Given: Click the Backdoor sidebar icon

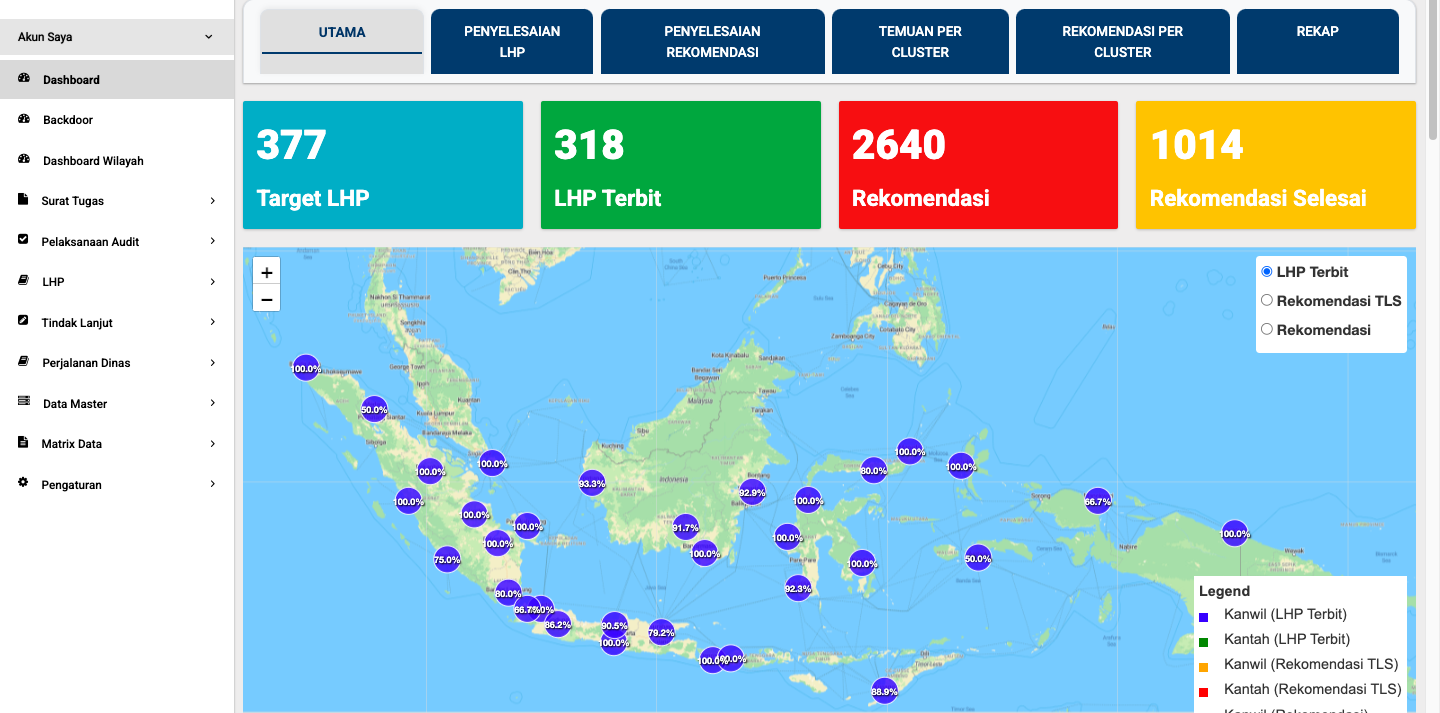Looking at the screenshot, I should click(24, 119).
